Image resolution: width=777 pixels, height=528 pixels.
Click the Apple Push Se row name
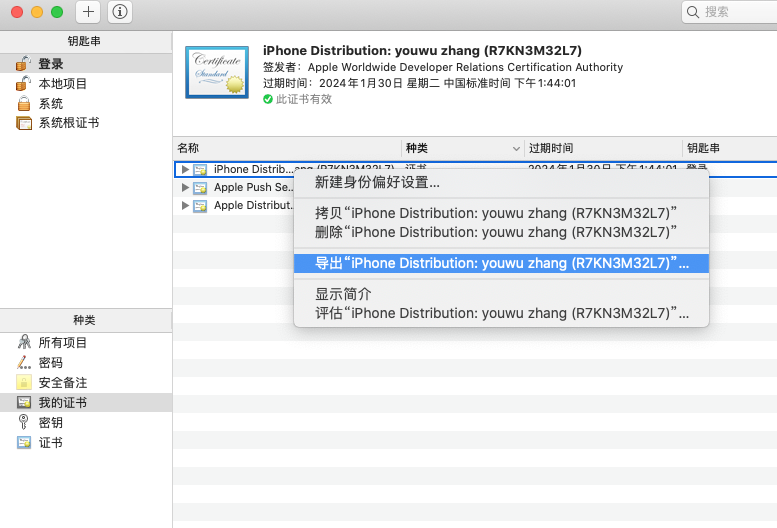point(253,187)
